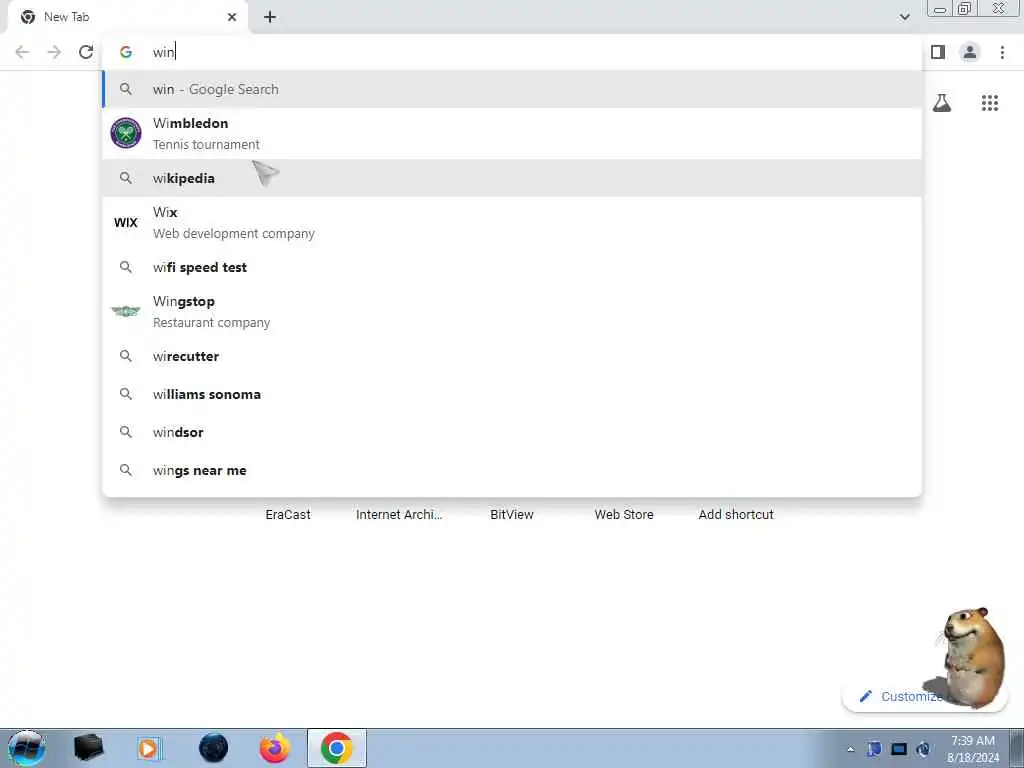
Task: Click the Wimbledon logo icon
Action: pyautogui.click(x=126, y=133)
